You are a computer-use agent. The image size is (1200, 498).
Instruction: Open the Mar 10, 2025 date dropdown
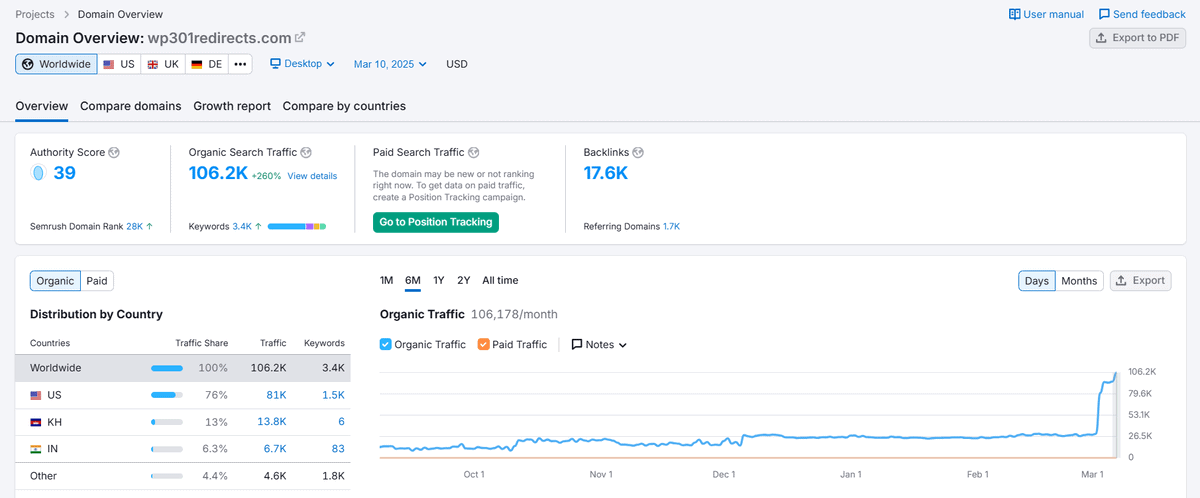click(390, 64)
